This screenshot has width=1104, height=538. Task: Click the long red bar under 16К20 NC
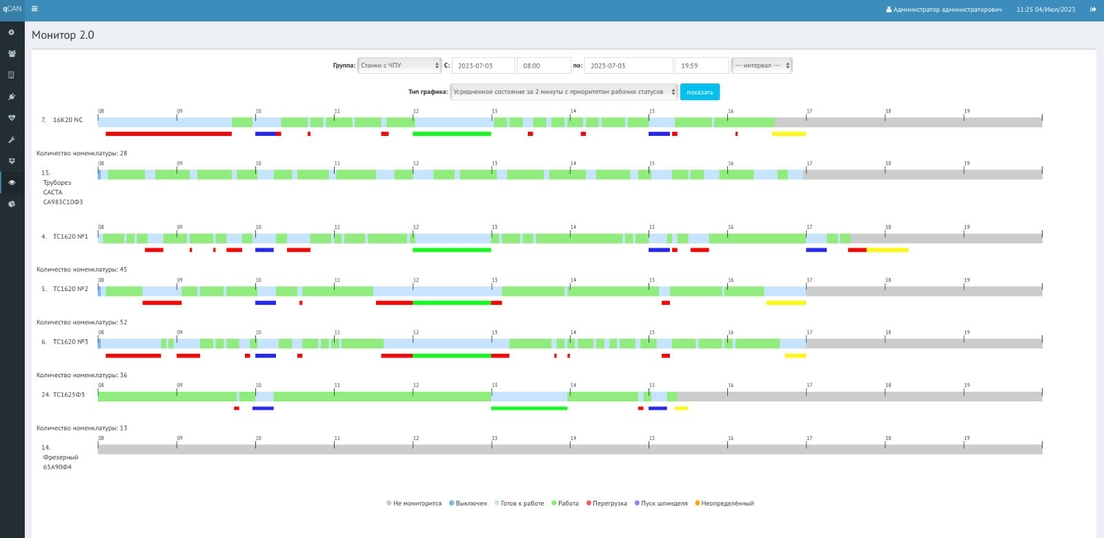168,134
